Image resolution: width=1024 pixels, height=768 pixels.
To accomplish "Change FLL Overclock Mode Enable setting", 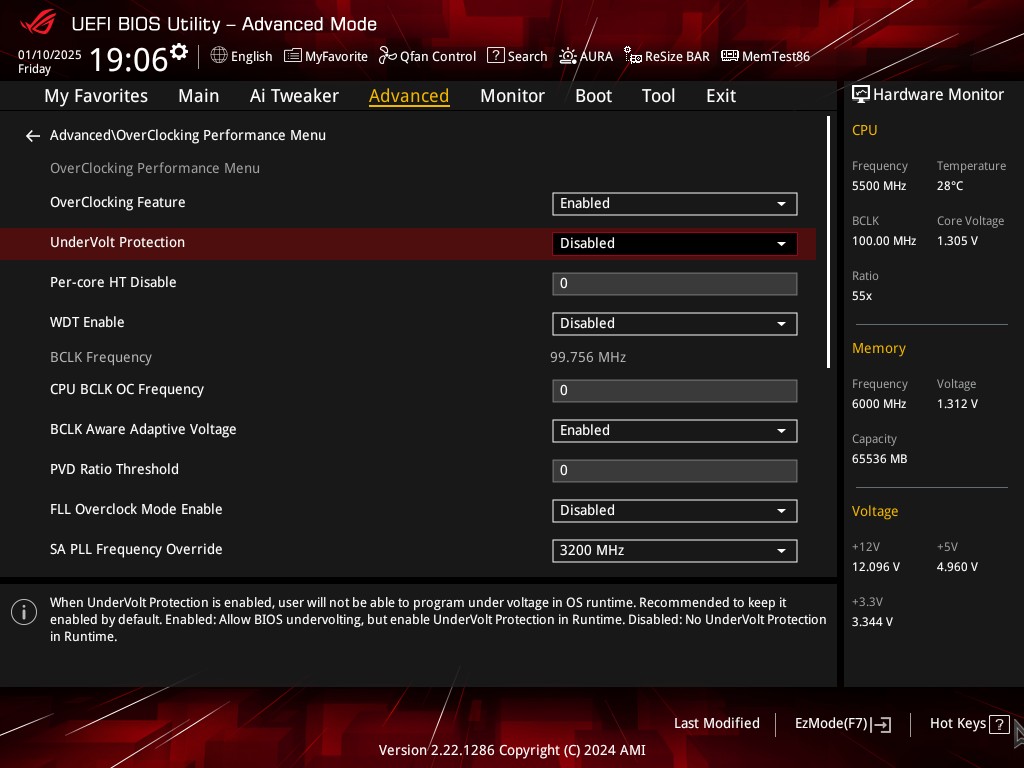I will click(x=674, y=510).
